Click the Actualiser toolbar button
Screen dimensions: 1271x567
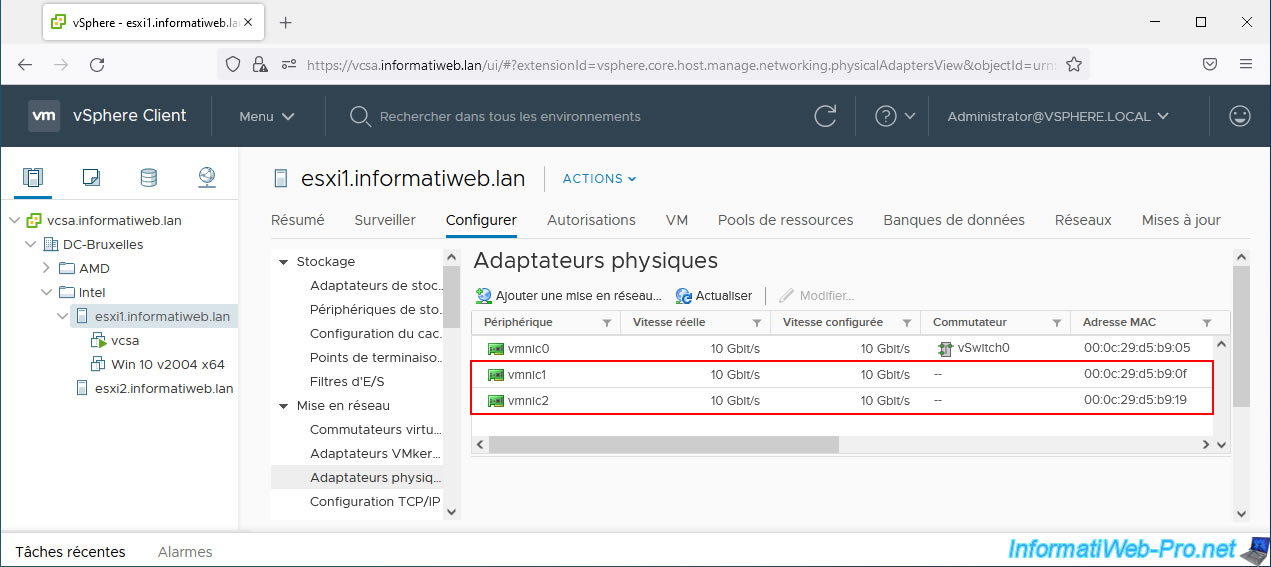coord(714,296)
